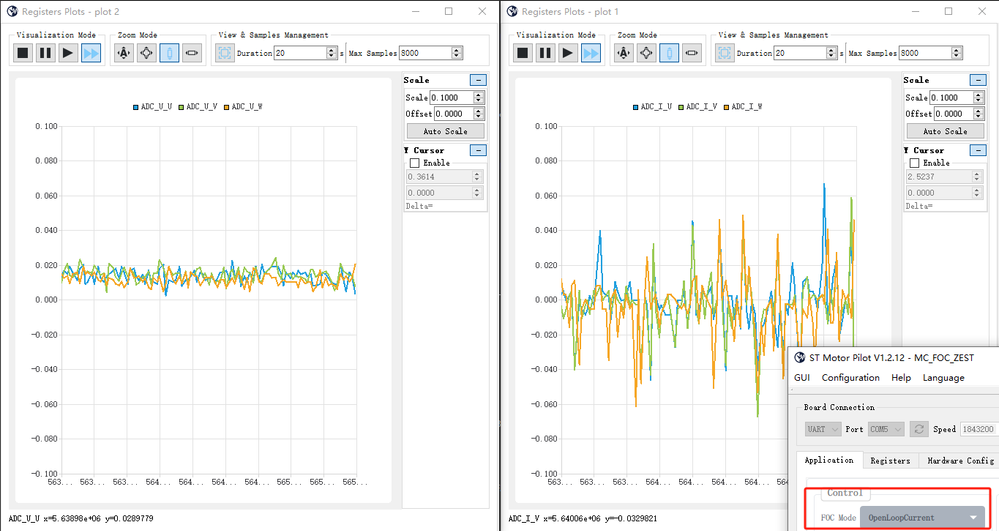Toggle ADC_I_U series in plot 1 legend
Screen dimensions: 999x531
(651, 107)
